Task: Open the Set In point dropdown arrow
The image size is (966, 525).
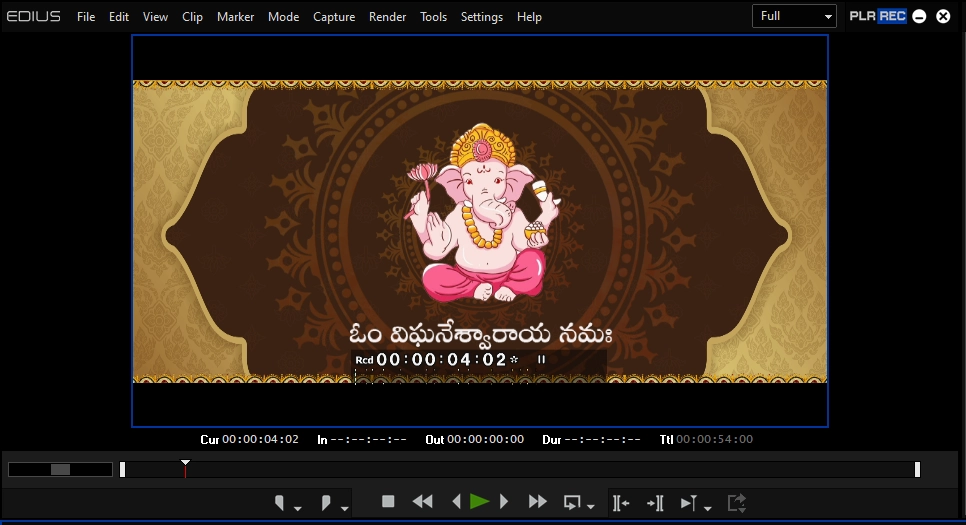Action: (x=298, y=508)
